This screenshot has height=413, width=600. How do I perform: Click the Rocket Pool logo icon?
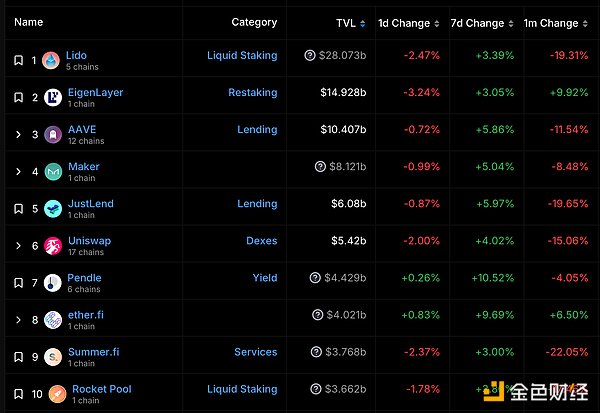click(57, 393)
